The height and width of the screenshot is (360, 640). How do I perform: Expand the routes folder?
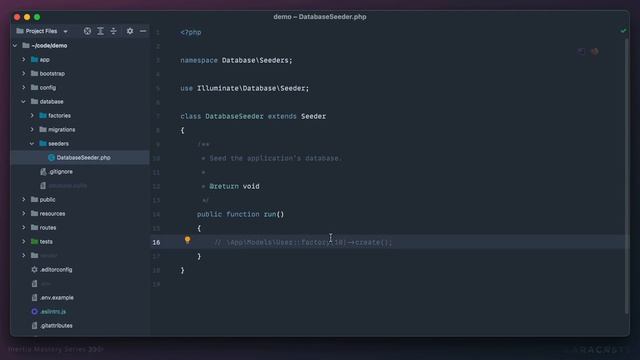coord(24,227)
